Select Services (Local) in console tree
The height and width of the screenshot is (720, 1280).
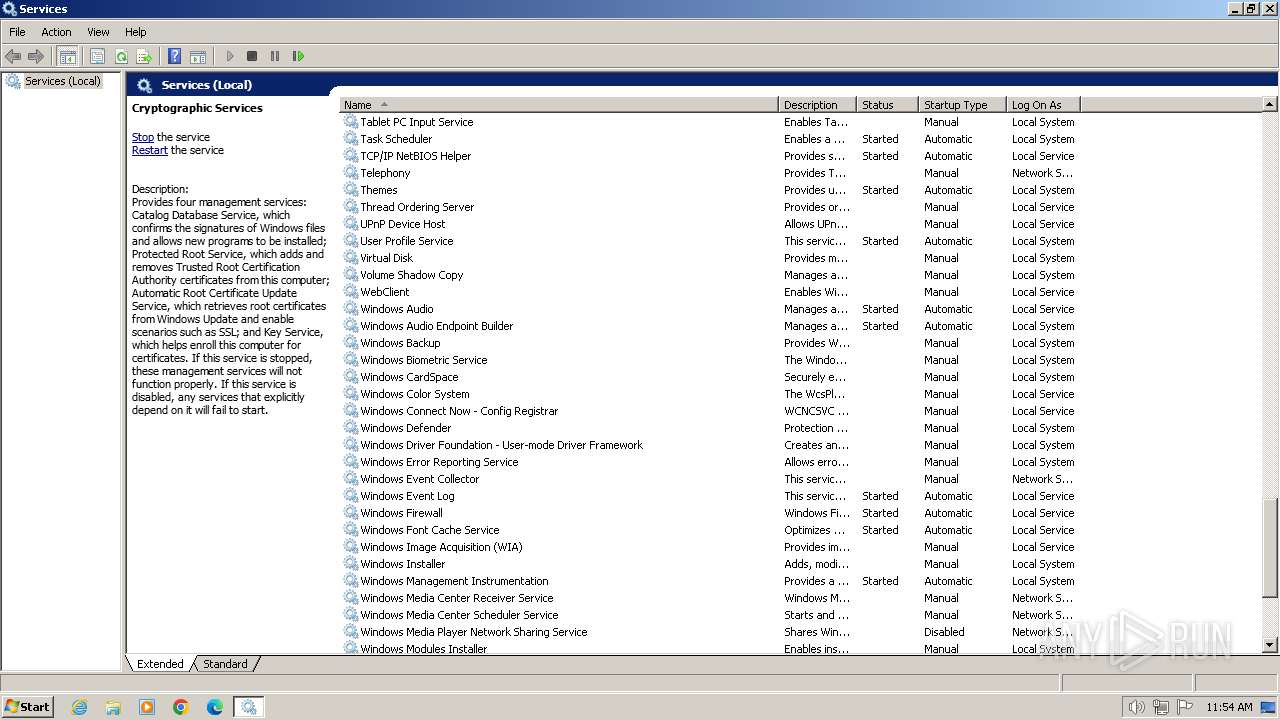[62, 81]
